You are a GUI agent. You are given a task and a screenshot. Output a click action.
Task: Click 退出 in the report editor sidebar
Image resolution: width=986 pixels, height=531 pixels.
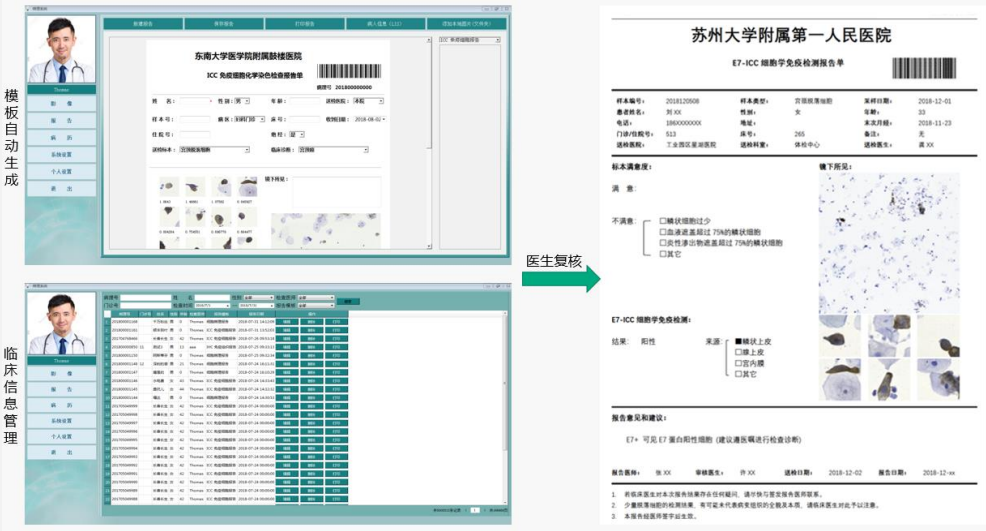(62, 189)
